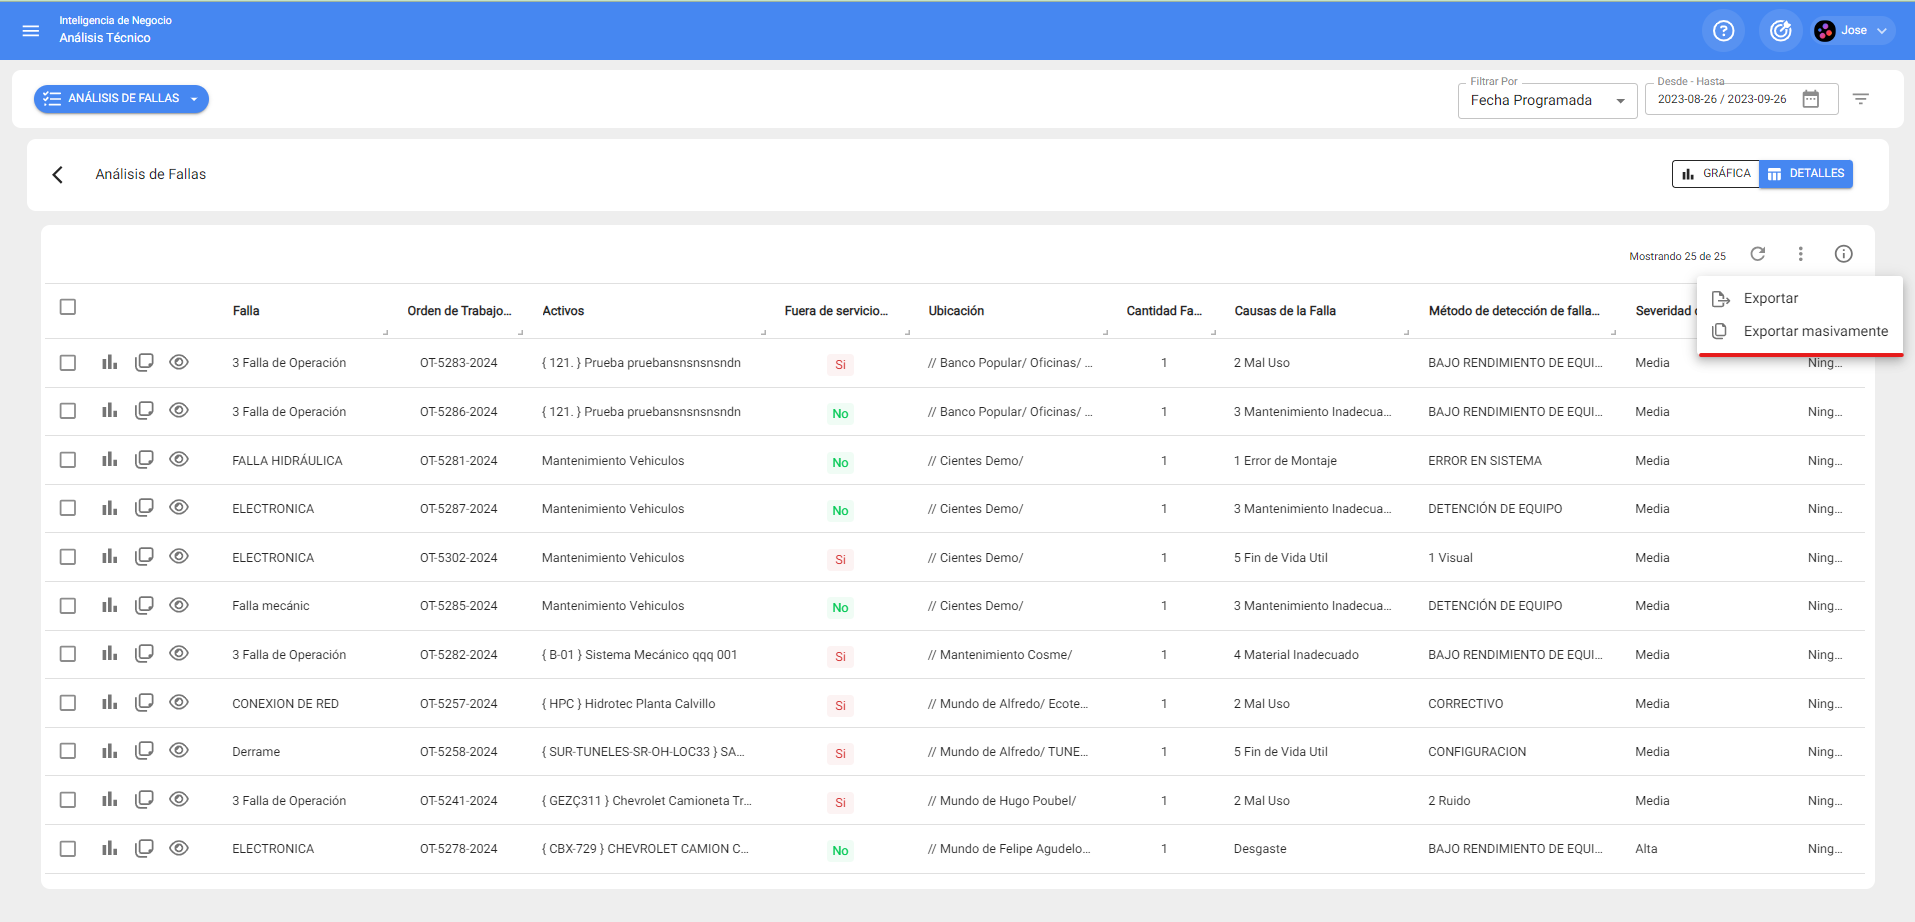Select checkbox for CONEXION DE RED row
The width and height of the screenshot is (1915, 922).
(68, 703)
